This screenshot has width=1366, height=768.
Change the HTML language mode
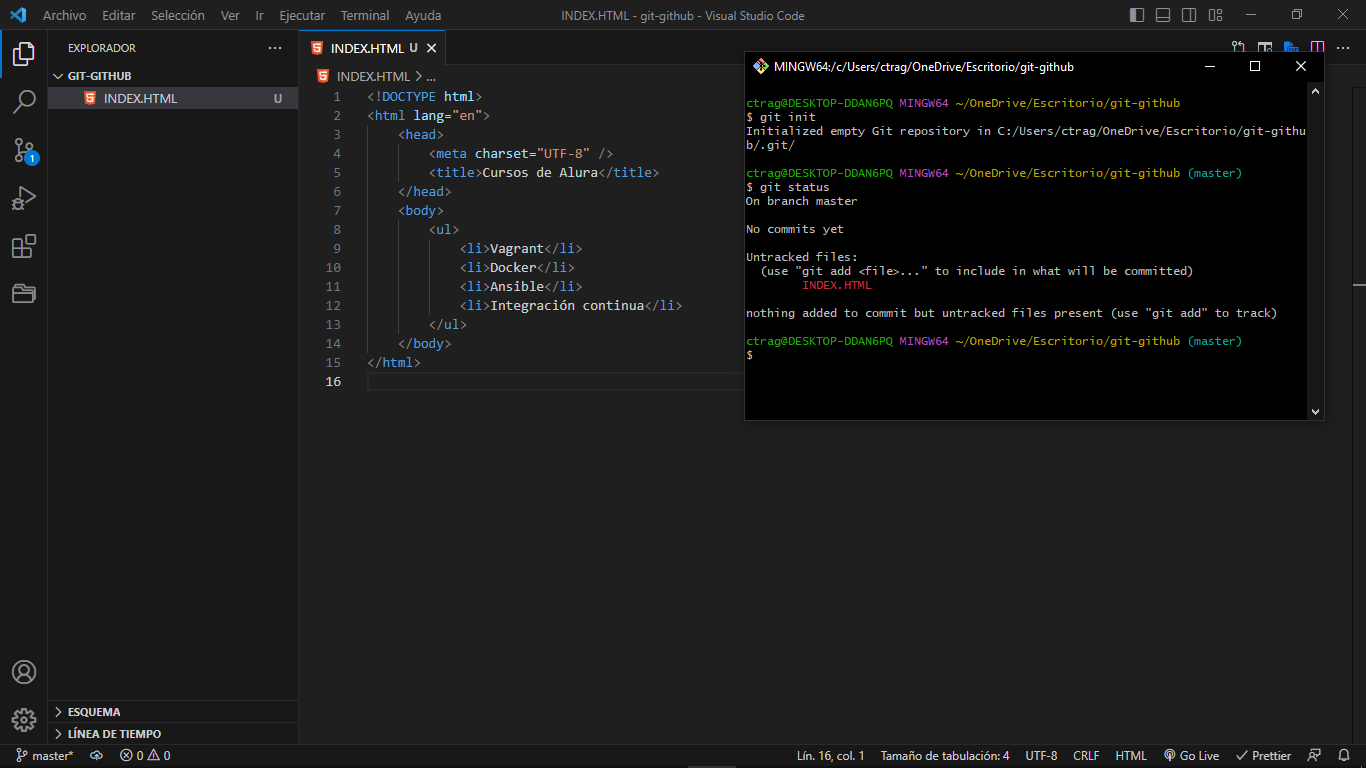(1131, 756)
